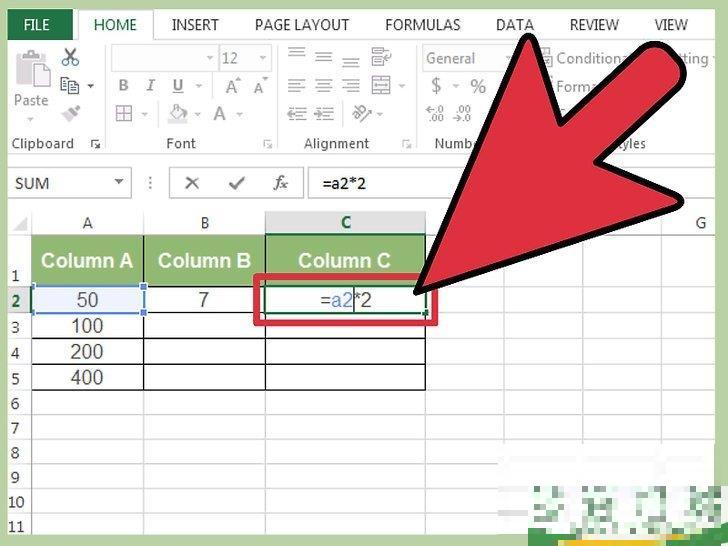This screenshot has height=546, width=728.
Task: Open the Paste options dropdown arrow
Action: click(31, 120)
